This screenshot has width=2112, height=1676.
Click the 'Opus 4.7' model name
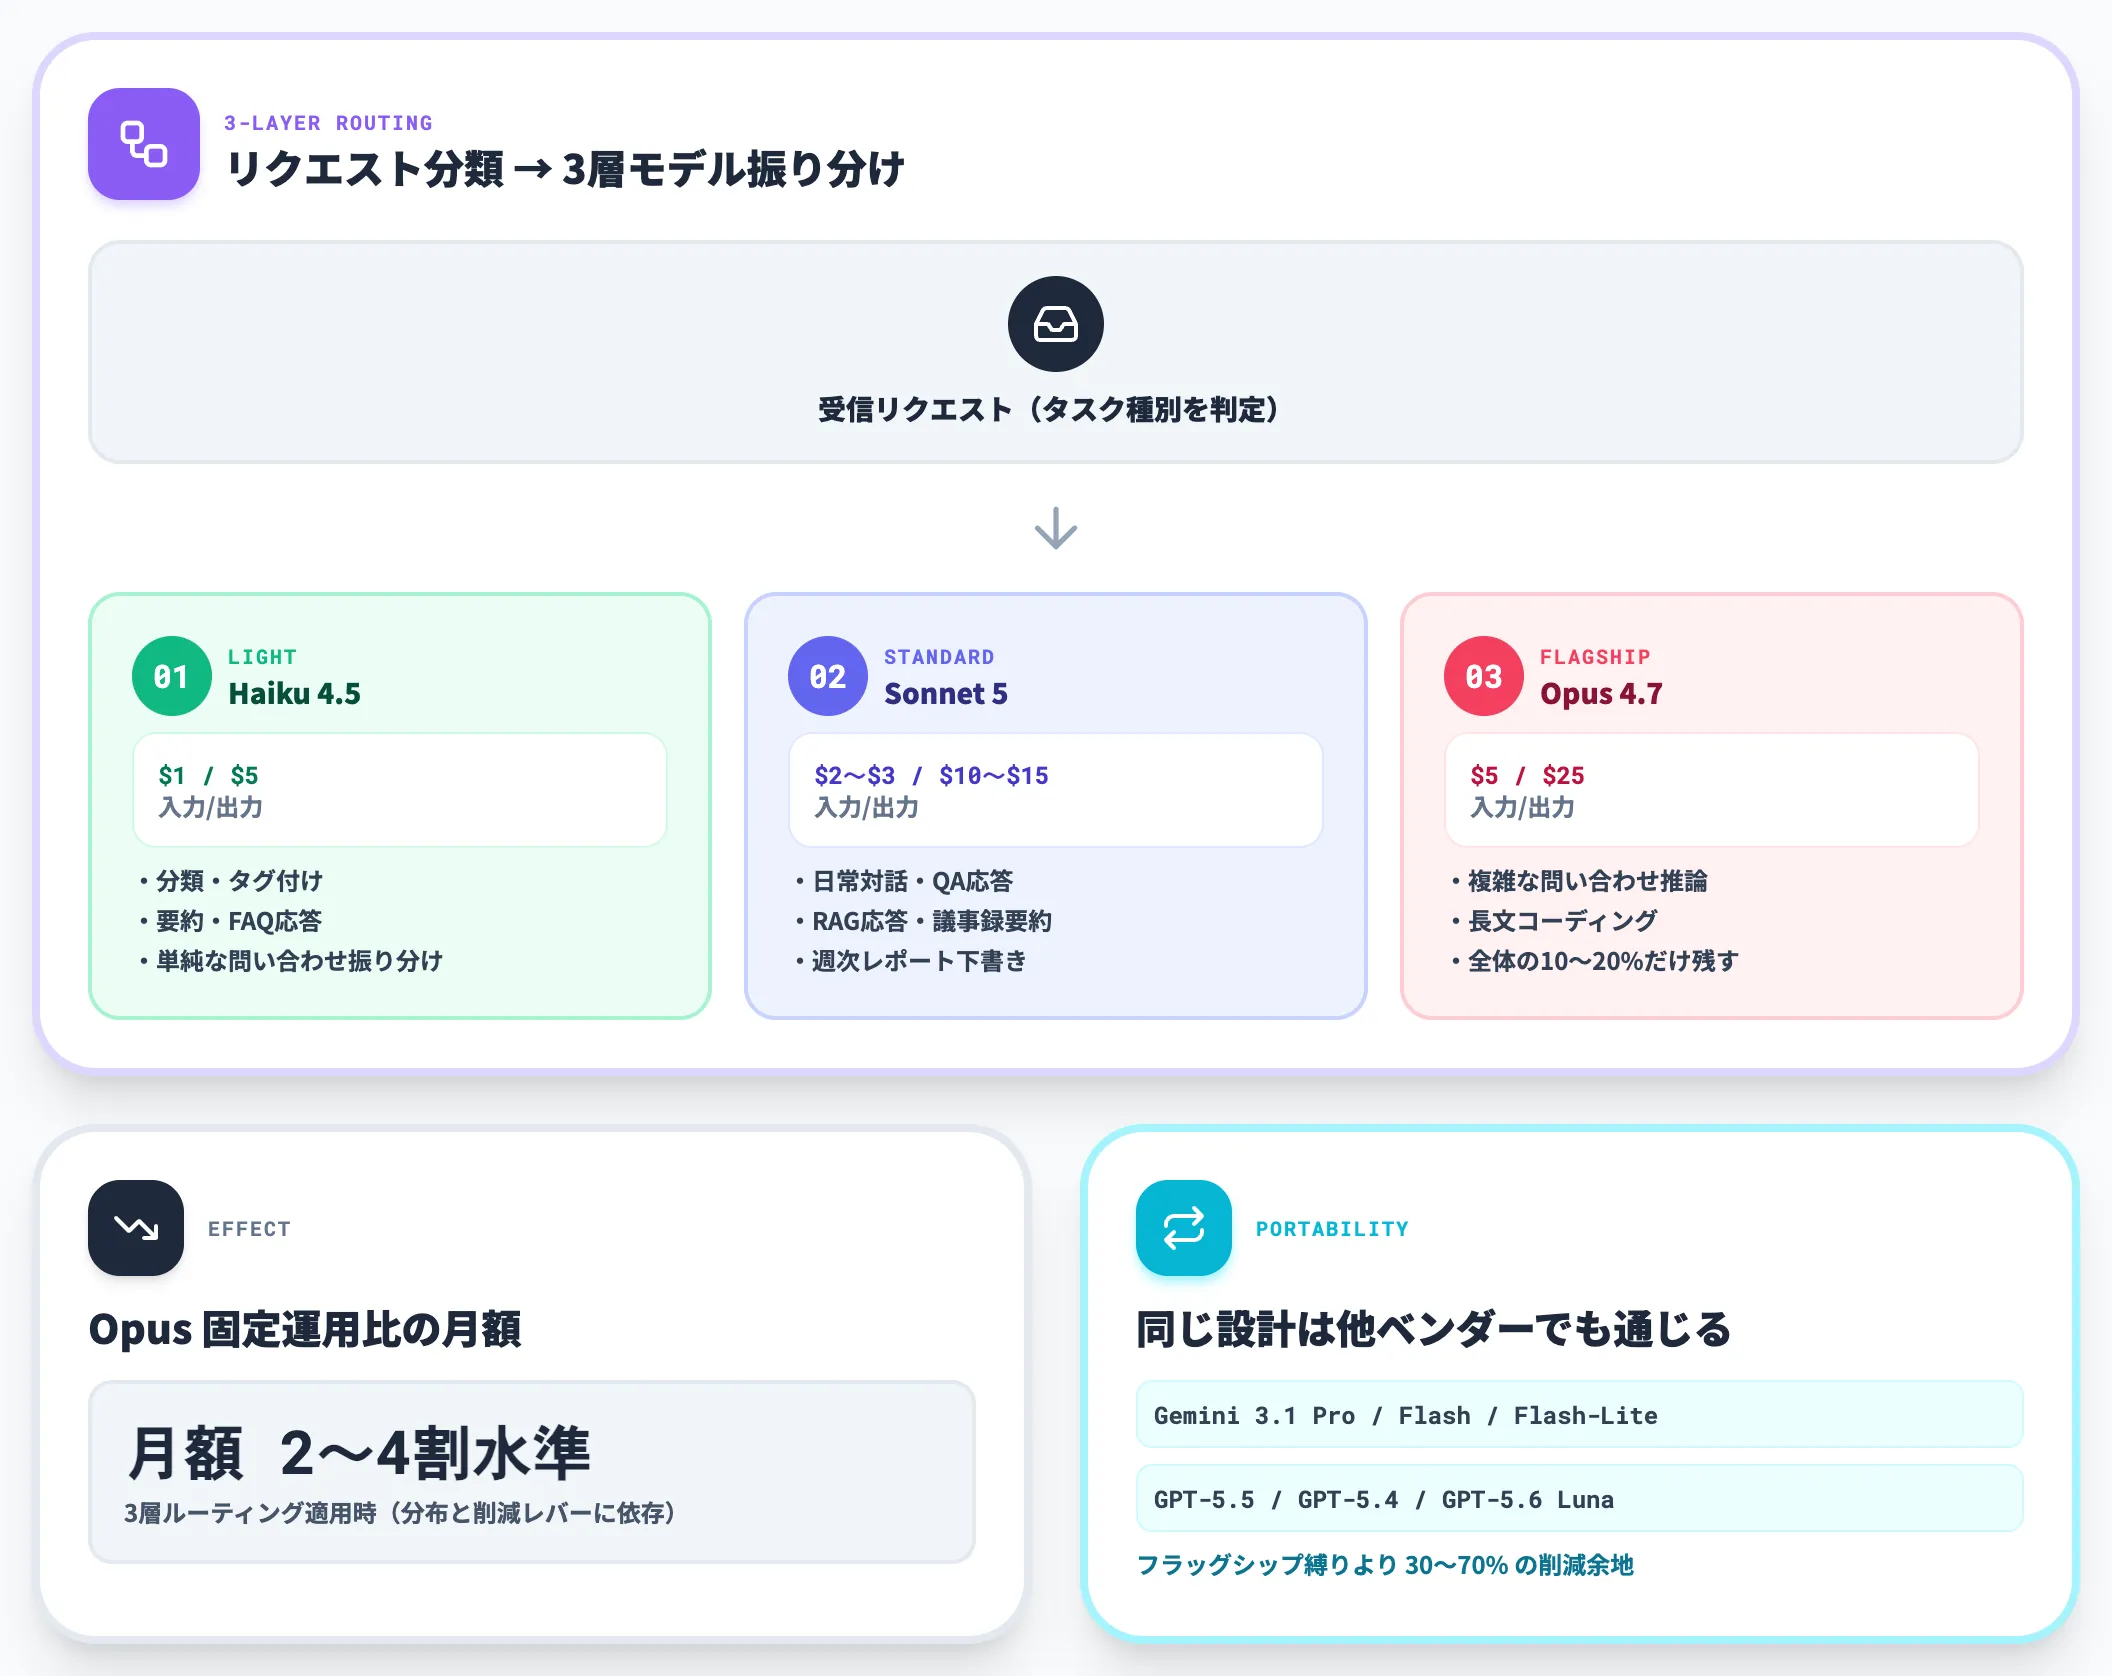[1601, 693]
